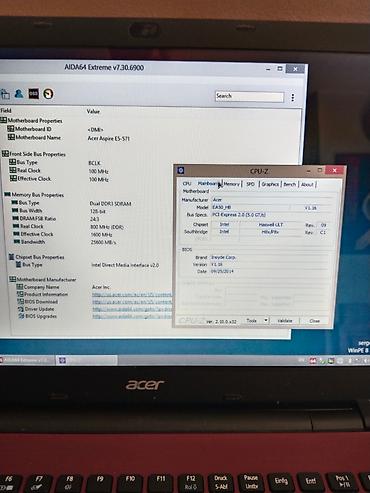Viewport: 370px width, 493px height.
Task: Select the 'BCLK' bus type value
Action: pyautogui.click(x=94, y=163)
